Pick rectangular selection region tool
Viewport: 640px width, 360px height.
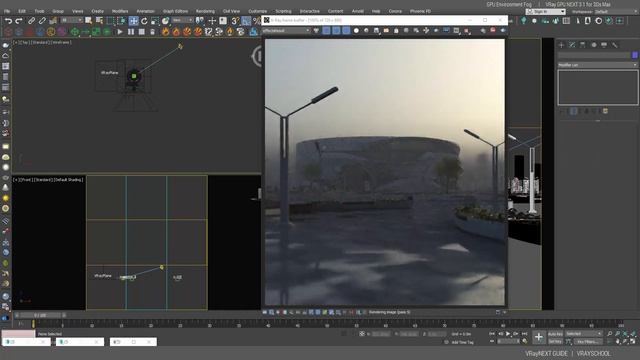click(111, 20)
